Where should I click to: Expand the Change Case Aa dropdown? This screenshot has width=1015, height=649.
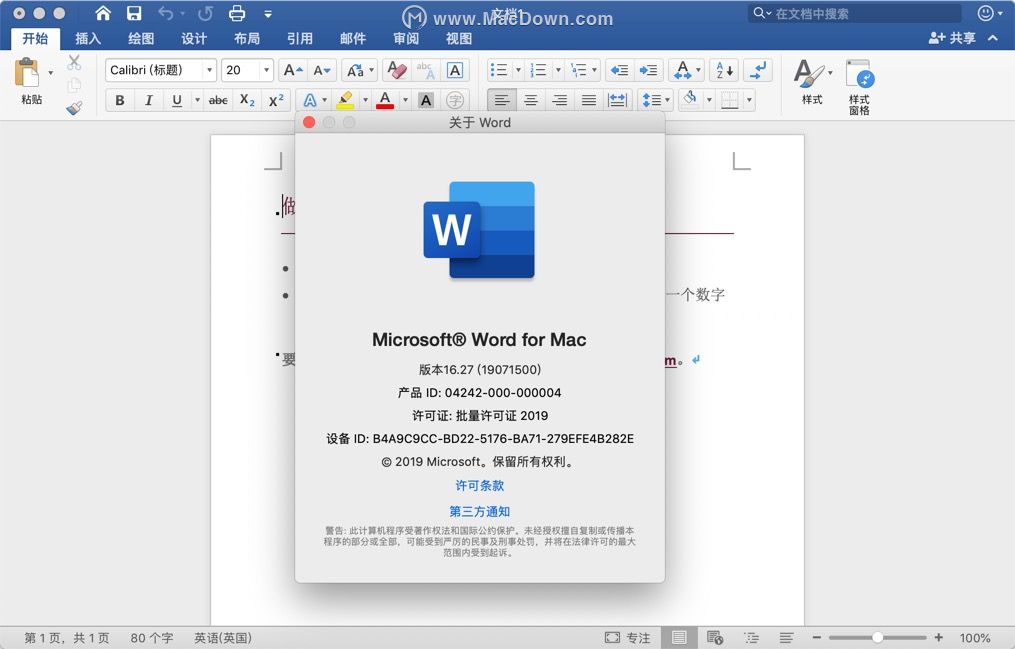pos(372,70)
